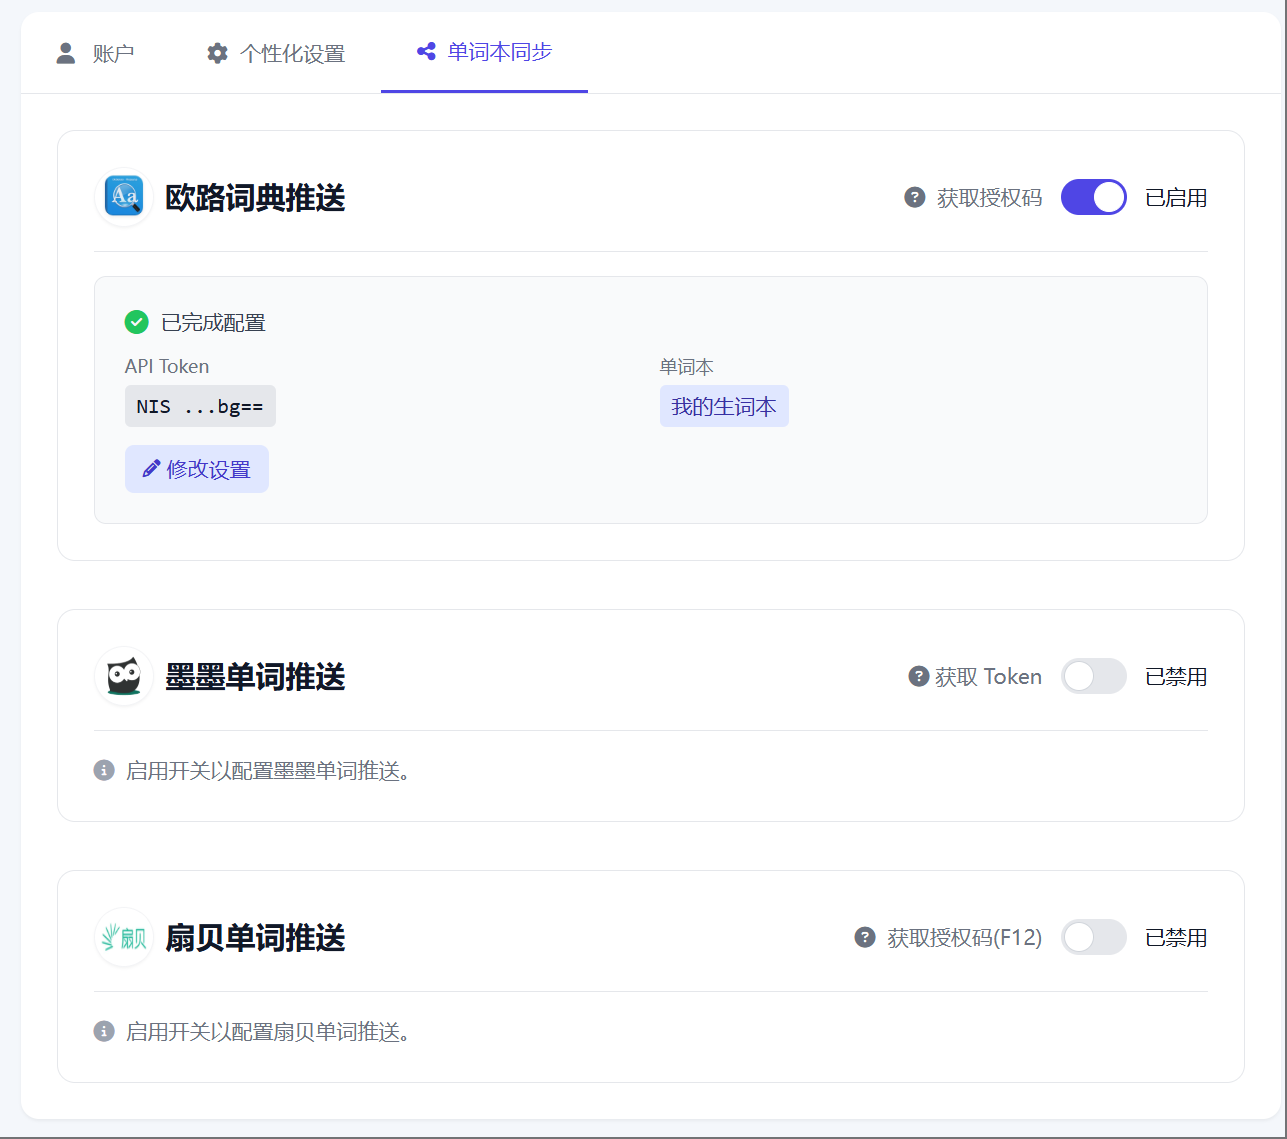This screenshot has height=1139, width=1287.
Task: Click the 欧路词典推送 heading
Action: (255, 198)
